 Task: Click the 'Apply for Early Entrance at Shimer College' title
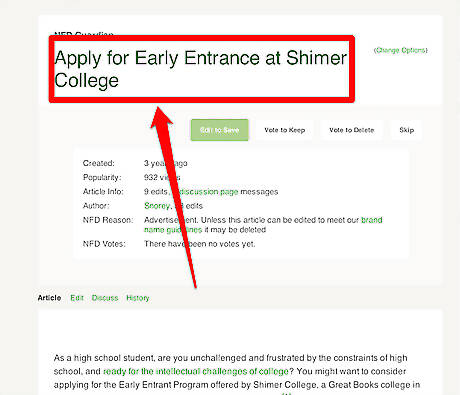[x=201, y=69]
